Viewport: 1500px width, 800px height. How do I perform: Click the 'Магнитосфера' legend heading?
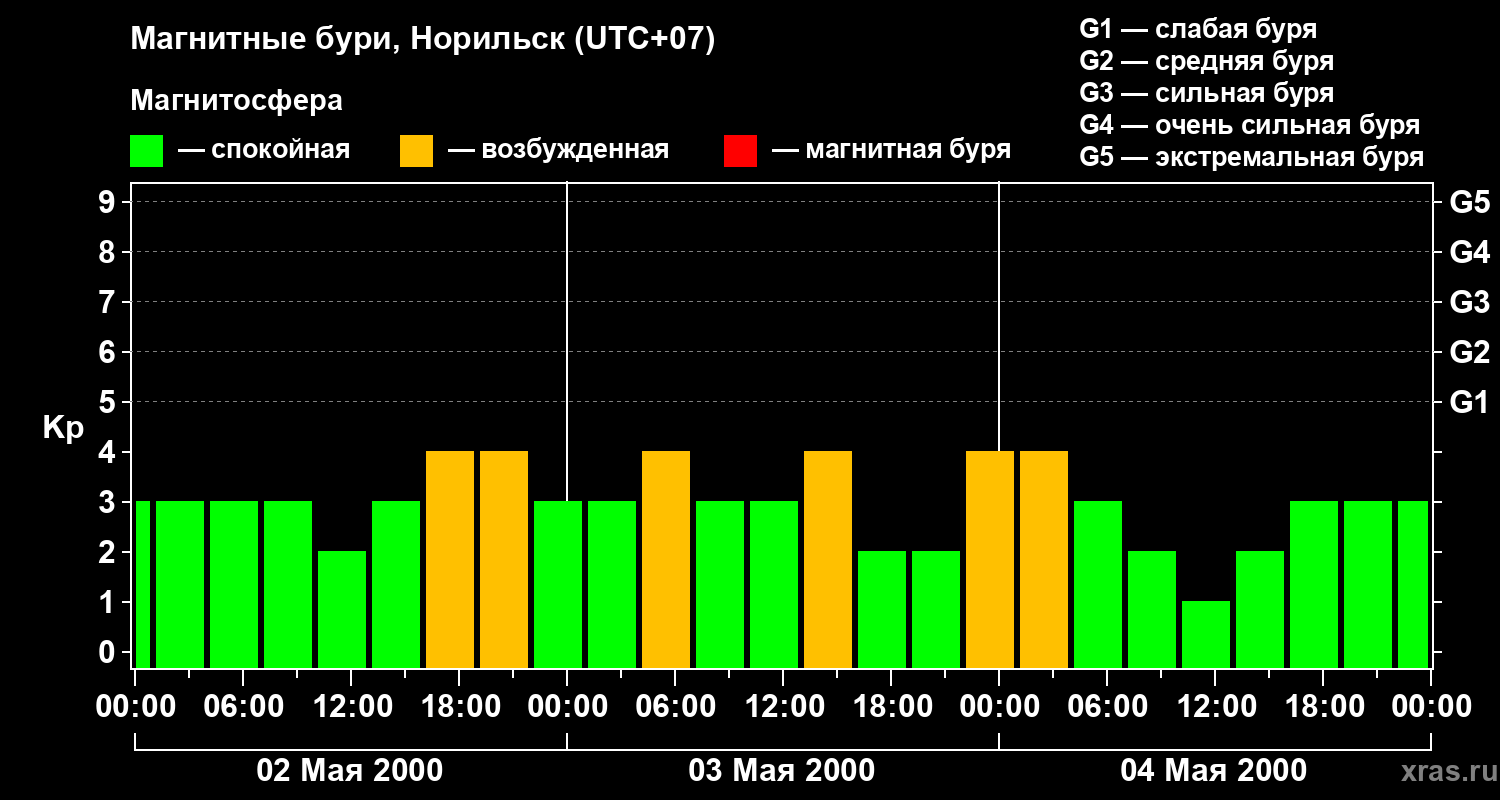click(x=237, y=101)
